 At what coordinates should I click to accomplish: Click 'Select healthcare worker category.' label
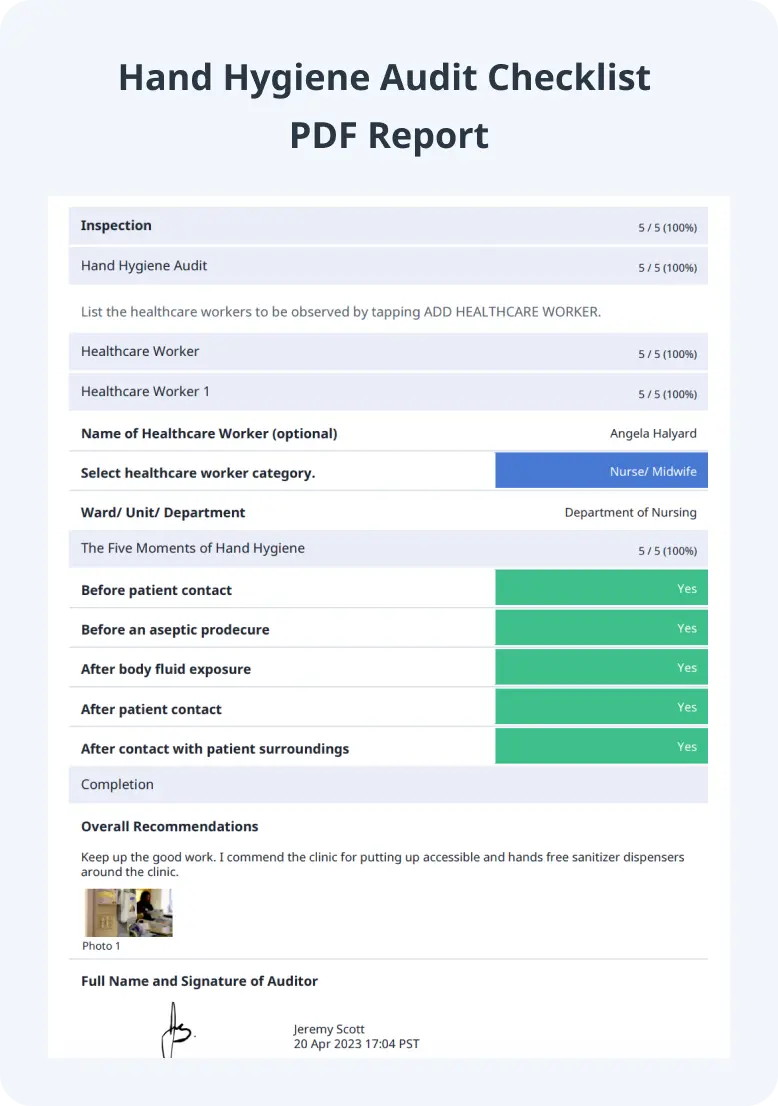tap(198, 473)
